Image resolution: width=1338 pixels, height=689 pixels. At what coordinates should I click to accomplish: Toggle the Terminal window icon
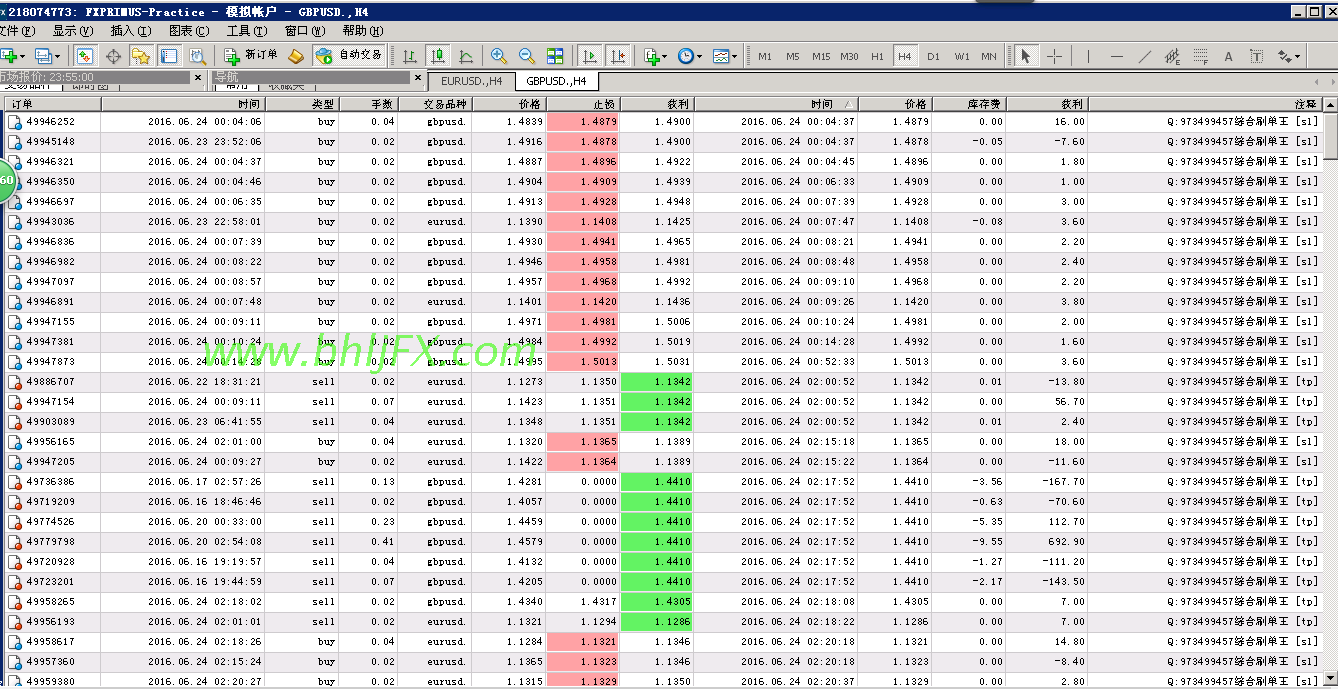point(169,56)
